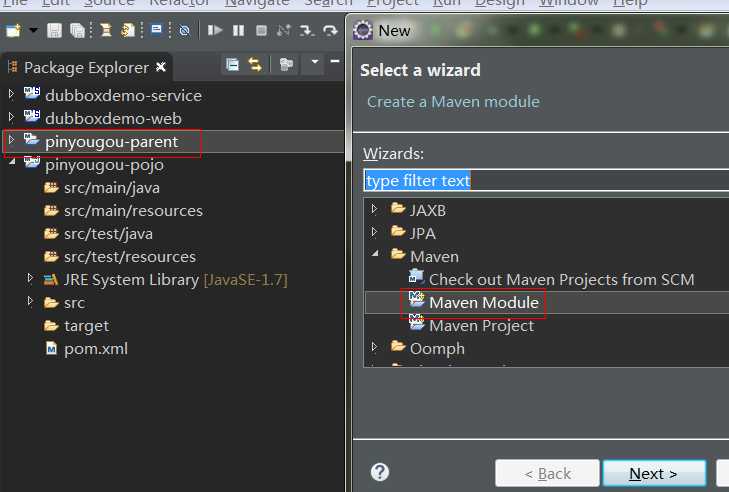Open the dropdown arrow beside the New icon
Screen dimensions: 729x492
33,30
